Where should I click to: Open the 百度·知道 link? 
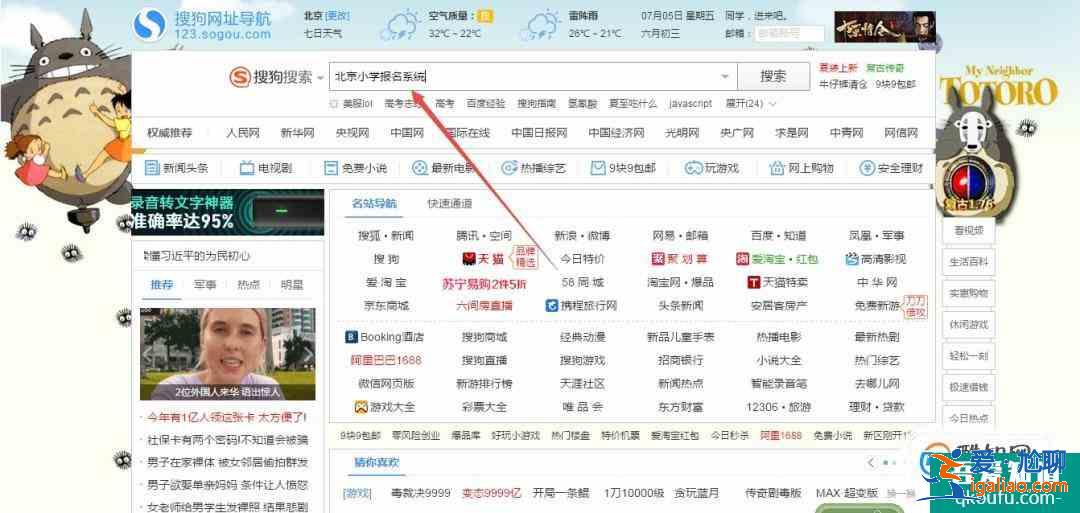pos(778,235)
